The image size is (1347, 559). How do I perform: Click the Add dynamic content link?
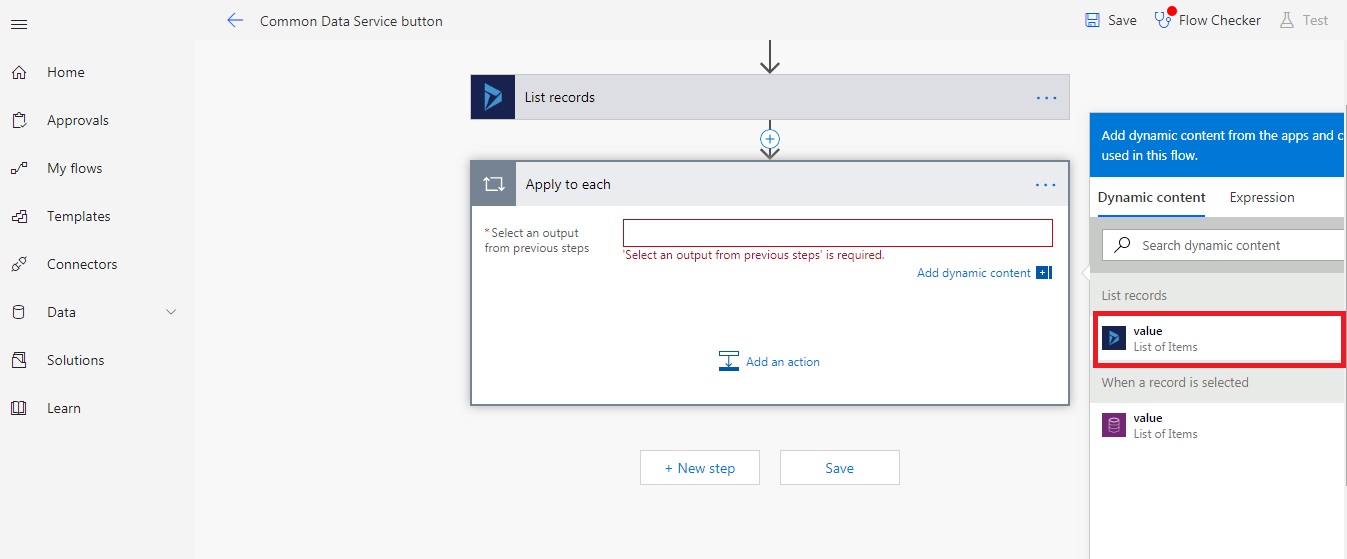973,273
